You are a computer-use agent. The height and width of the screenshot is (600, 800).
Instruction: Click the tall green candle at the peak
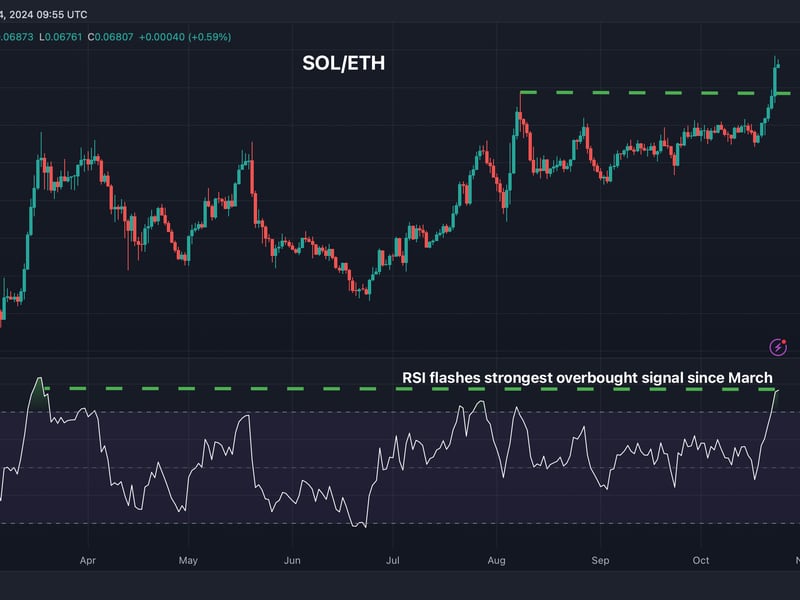point(777,75)
